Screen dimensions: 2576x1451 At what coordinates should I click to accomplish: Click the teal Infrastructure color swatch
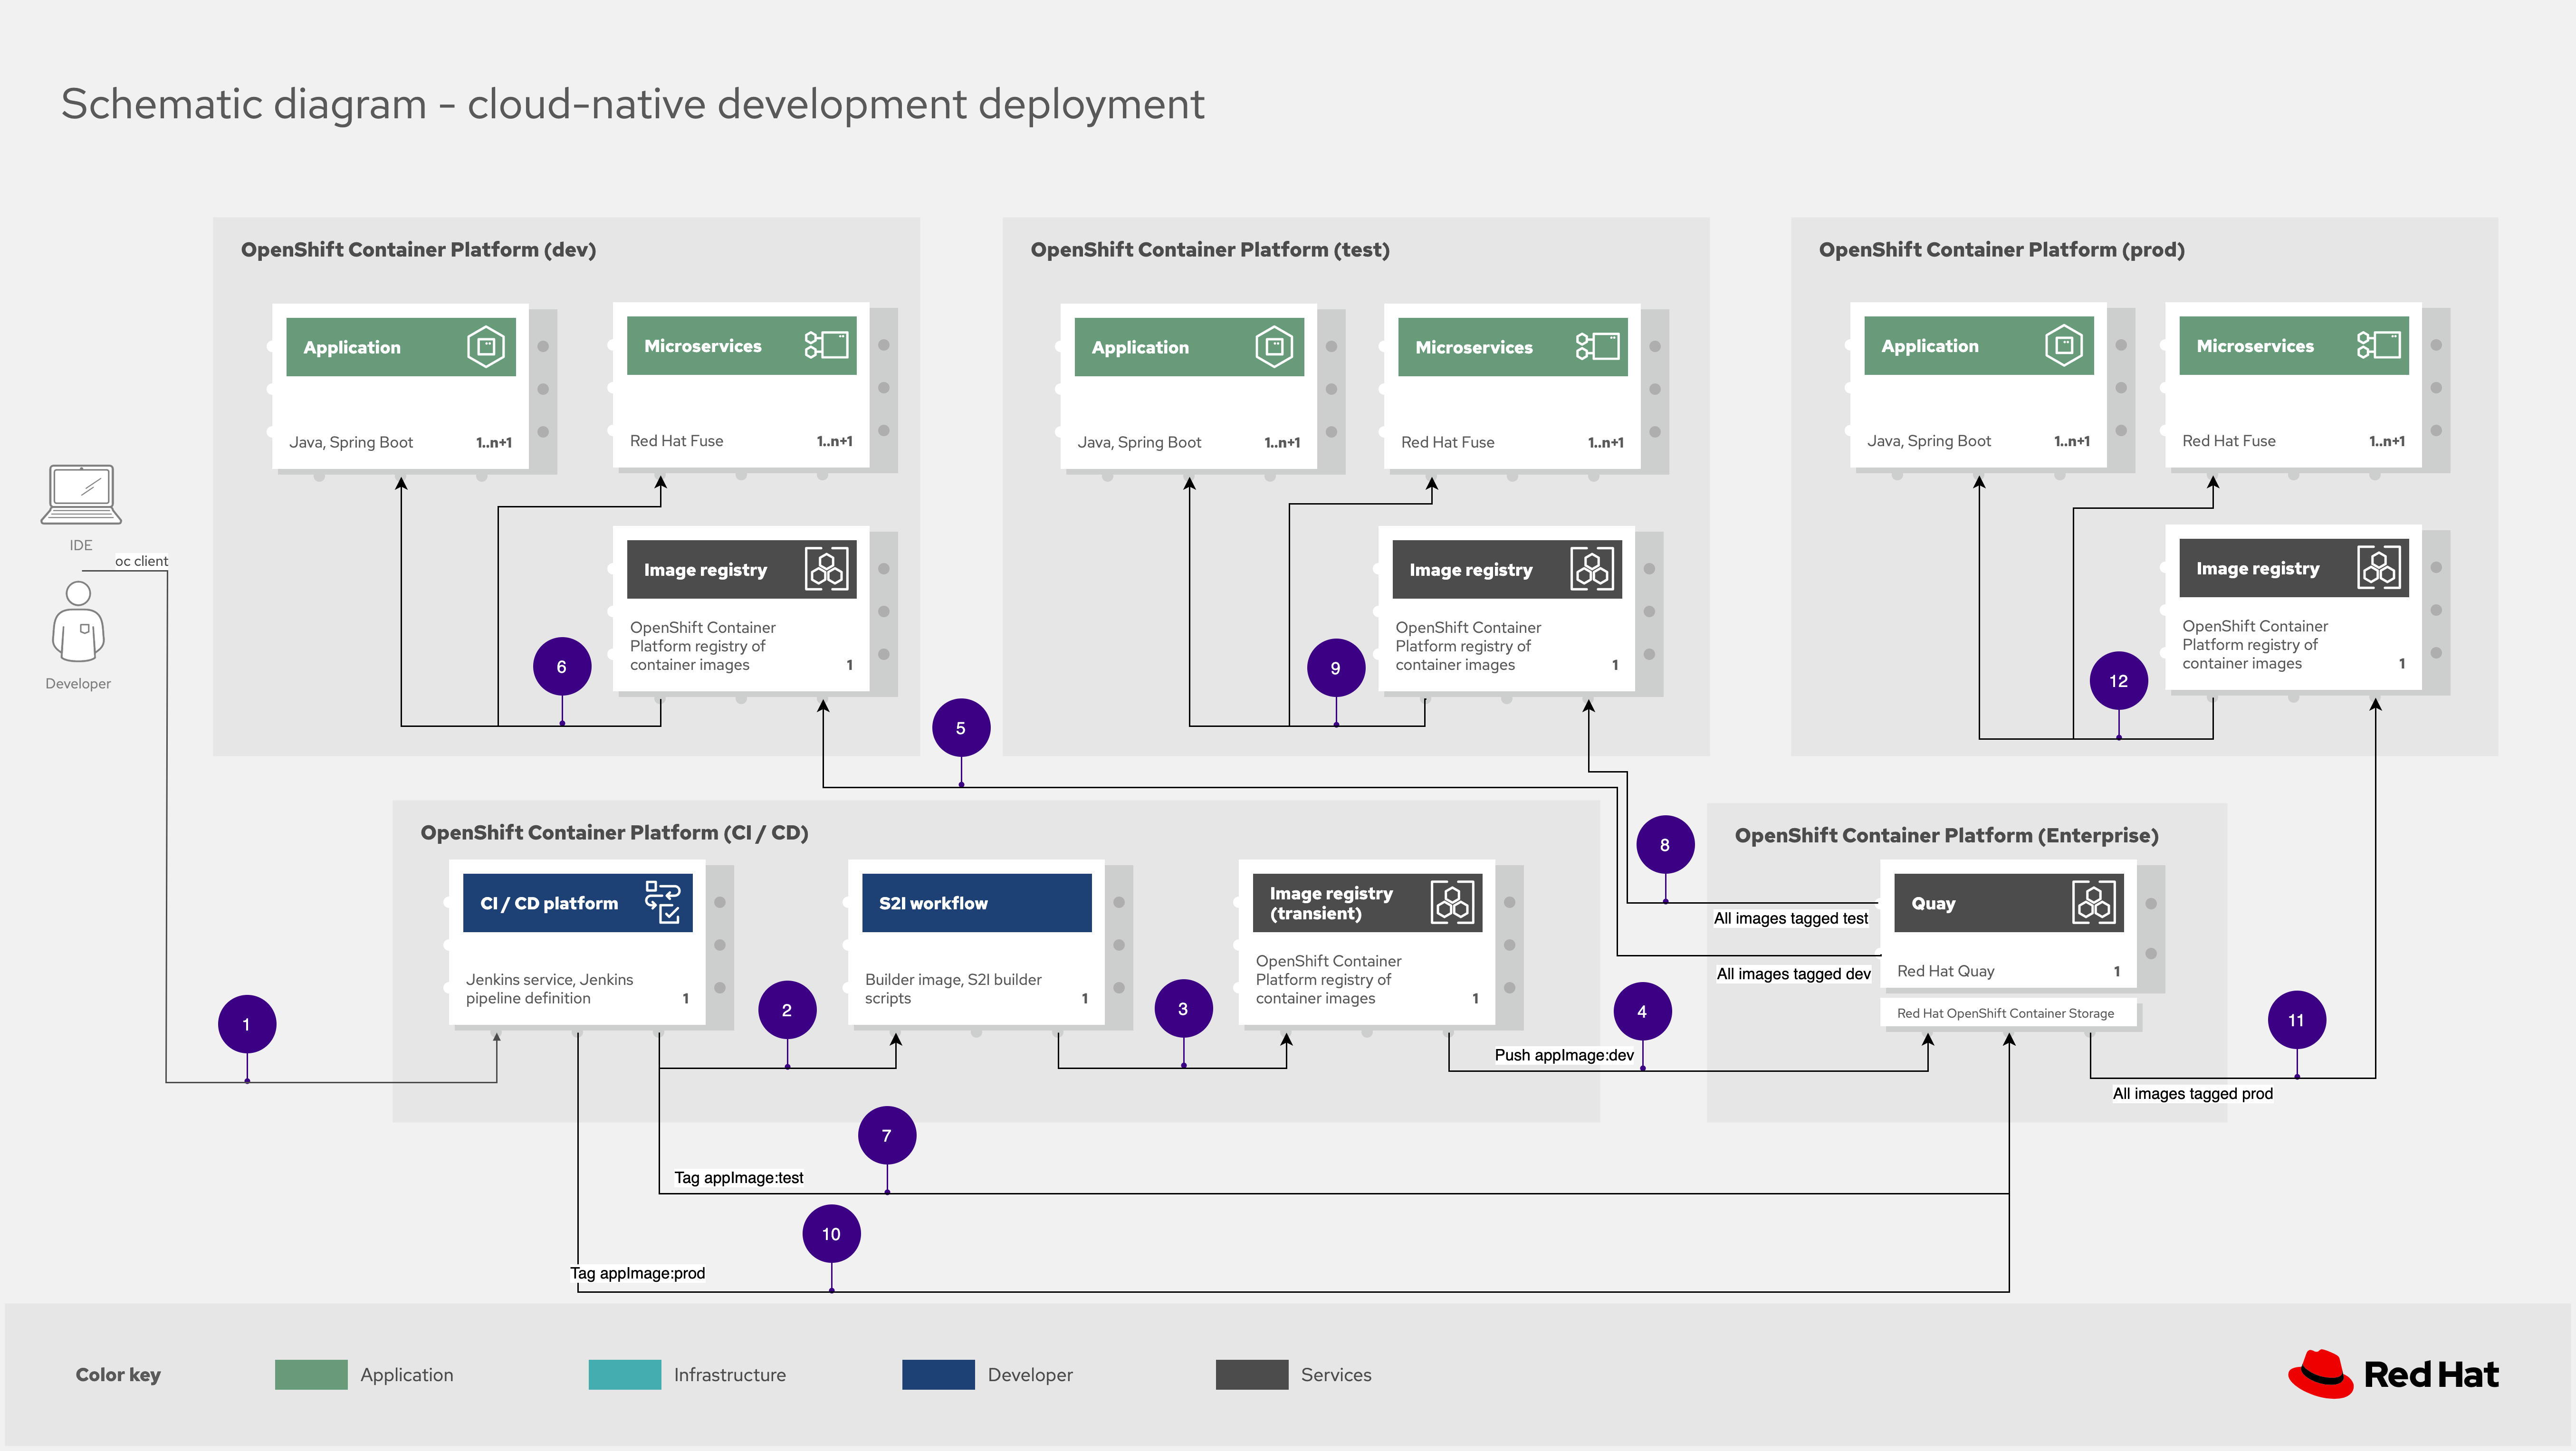coord(625,1374)
